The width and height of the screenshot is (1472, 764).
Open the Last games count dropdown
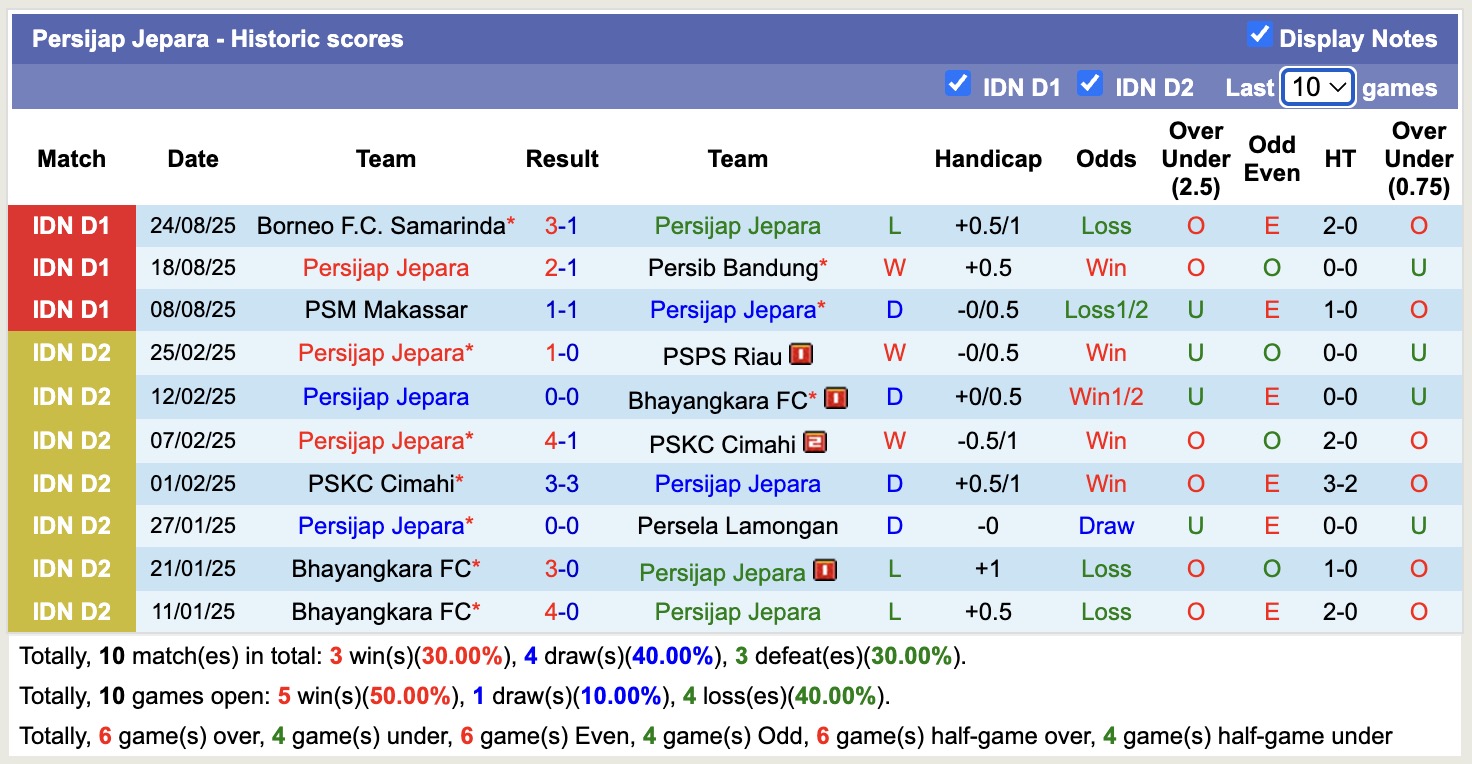pyautogui.click(x=1318, y=88)
